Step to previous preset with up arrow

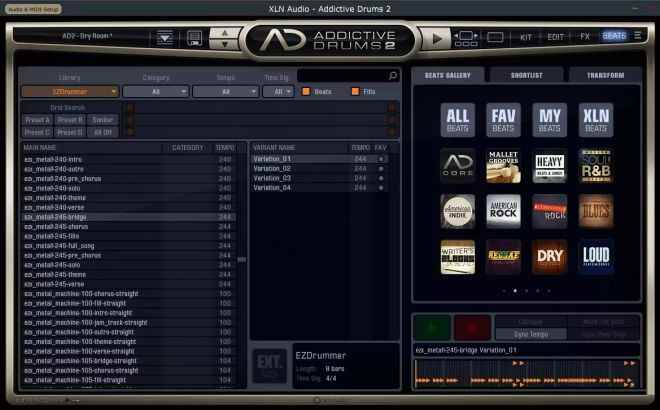coord(225,32)
